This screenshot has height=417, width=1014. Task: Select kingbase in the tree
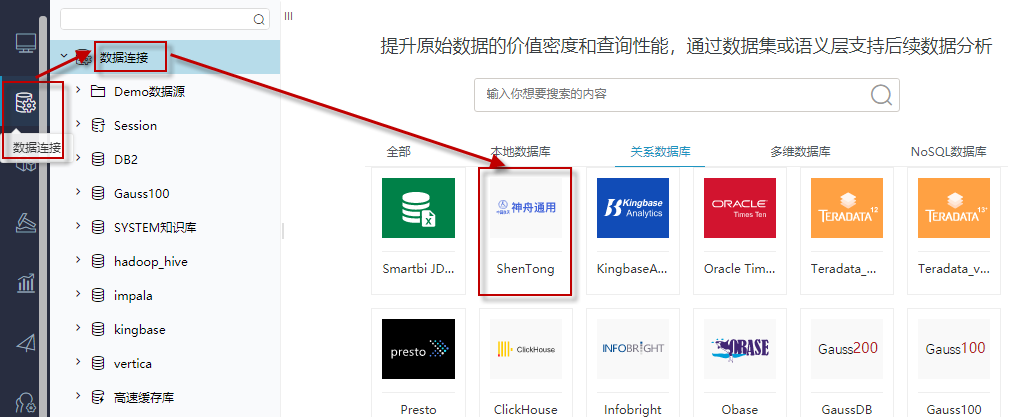pos(140,330)
